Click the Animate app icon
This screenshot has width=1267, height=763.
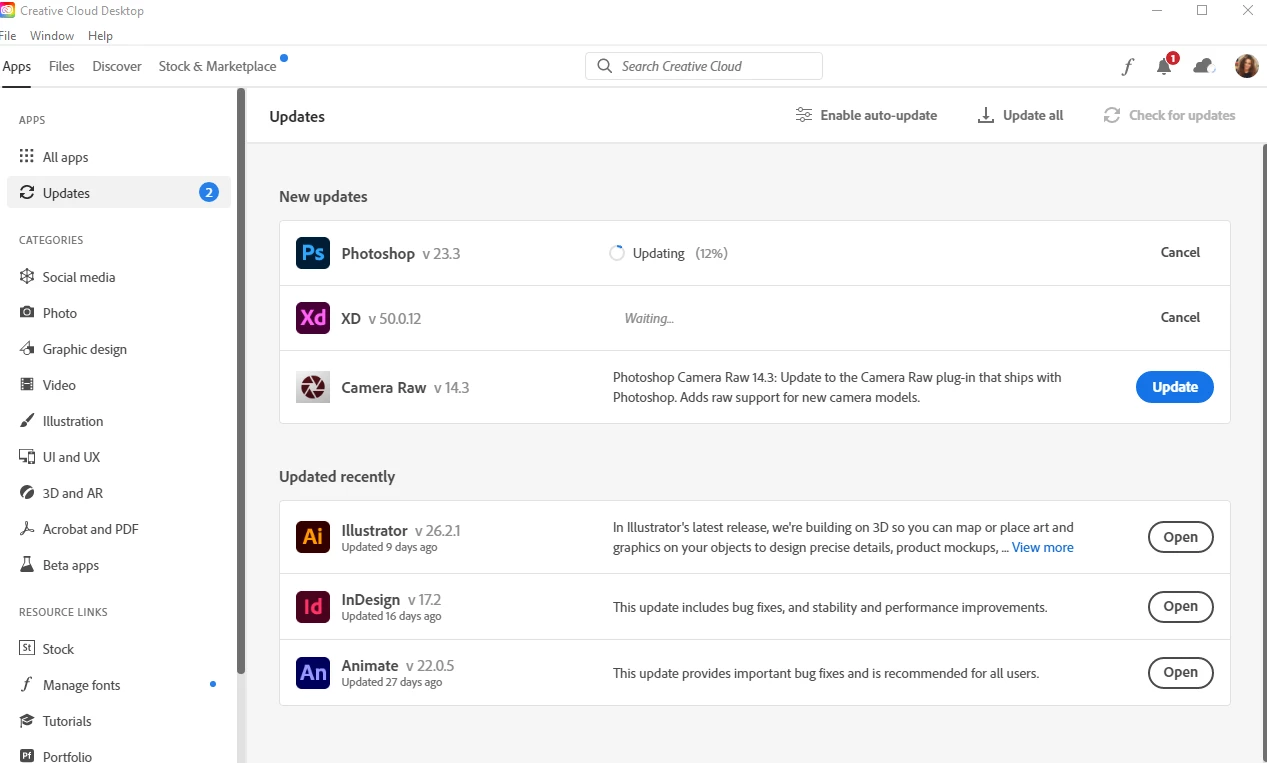point(313,672)
